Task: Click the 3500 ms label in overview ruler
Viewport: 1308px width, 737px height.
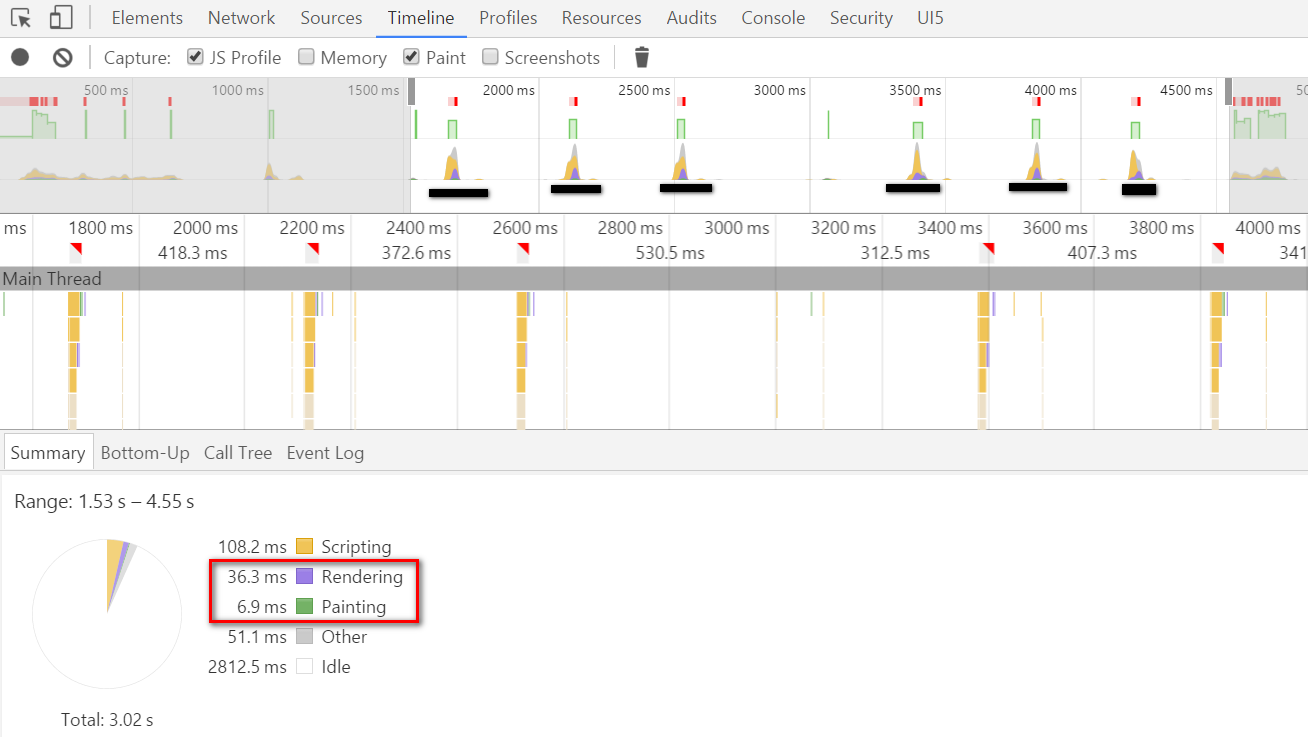Action: 915,90
